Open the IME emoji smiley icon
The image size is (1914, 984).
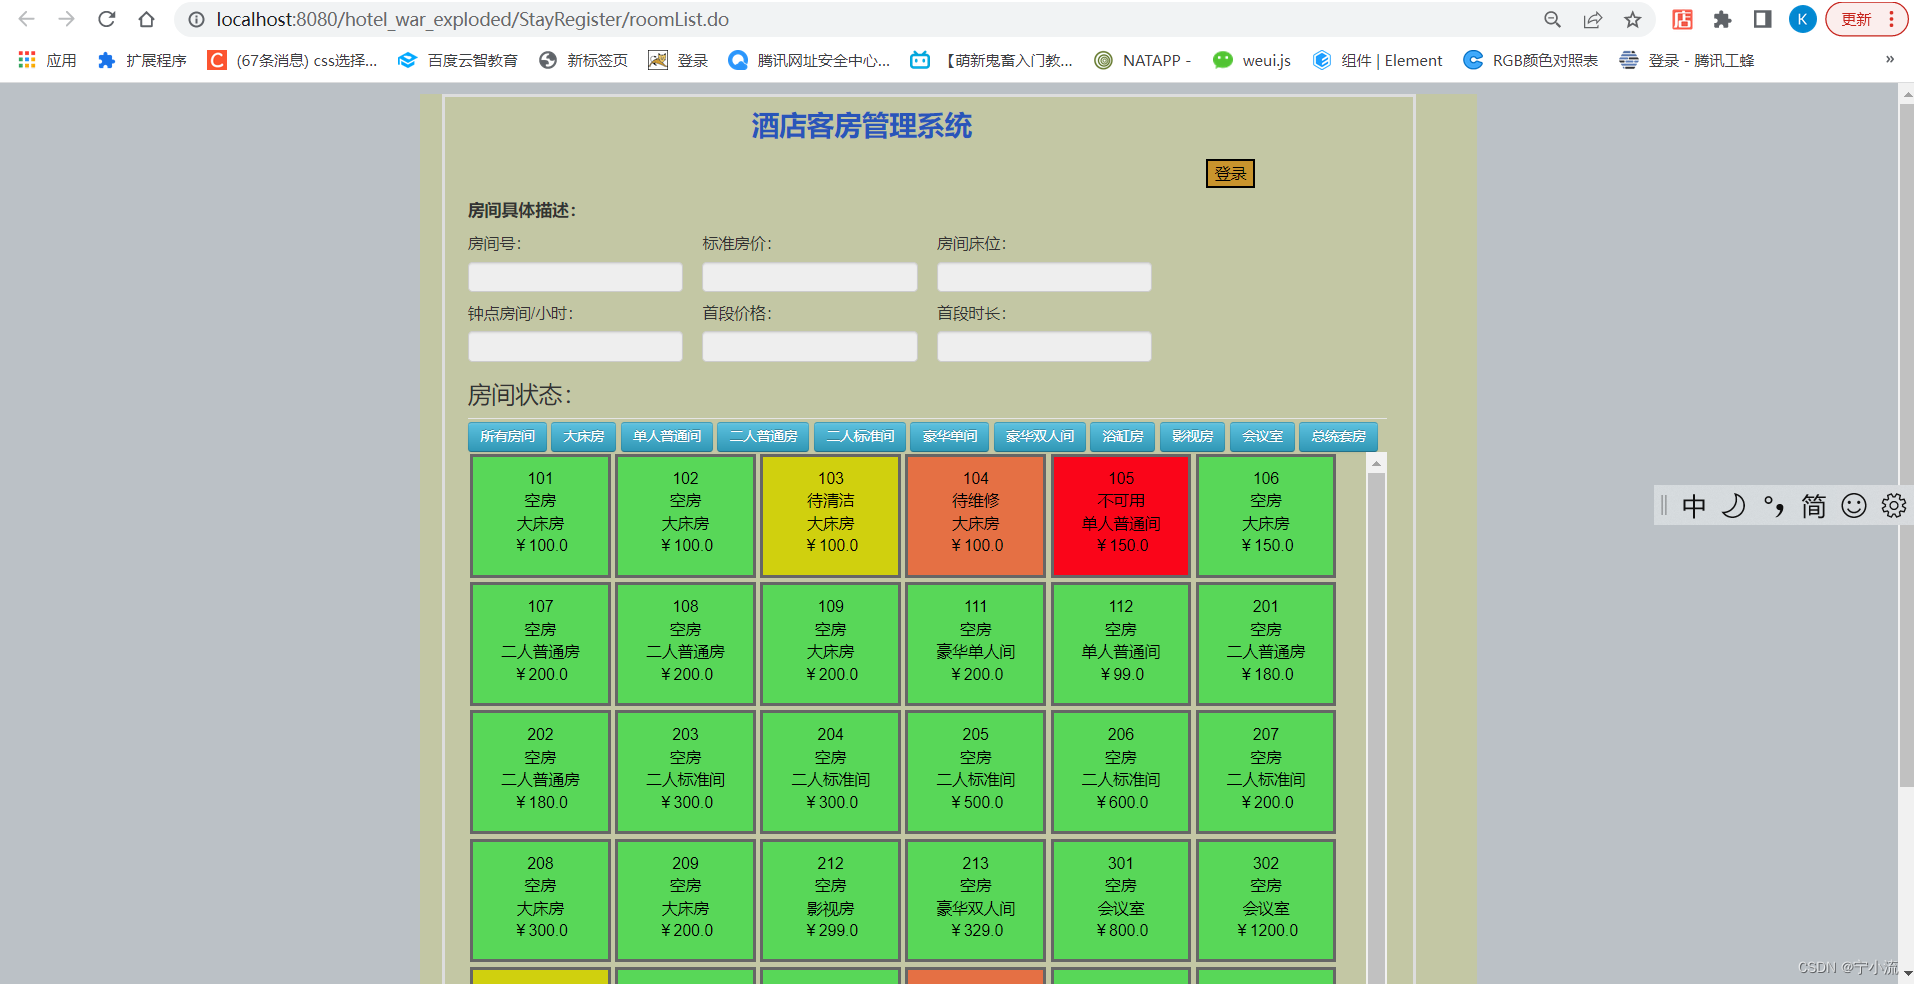(1854, 506)
